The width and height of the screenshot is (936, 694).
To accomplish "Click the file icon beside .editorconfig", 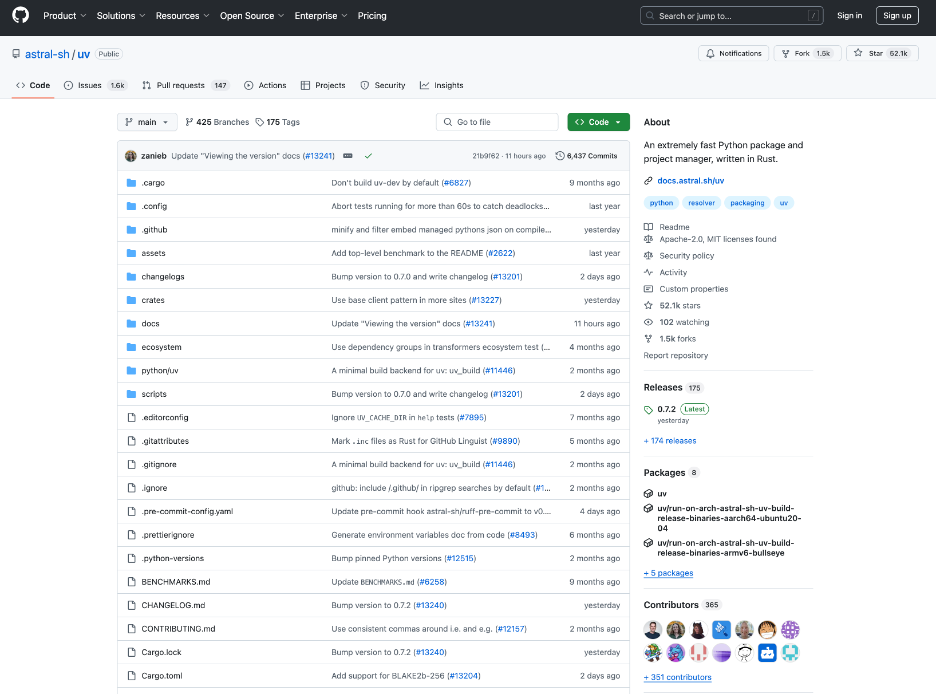I will tap(131, 418).
